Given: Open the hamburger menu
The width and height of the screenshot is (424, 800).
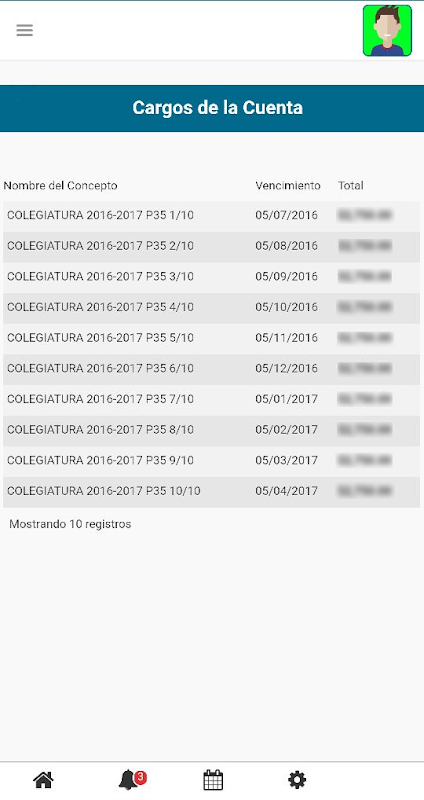Looking at the screenshot, I should (x=24, y=30).
